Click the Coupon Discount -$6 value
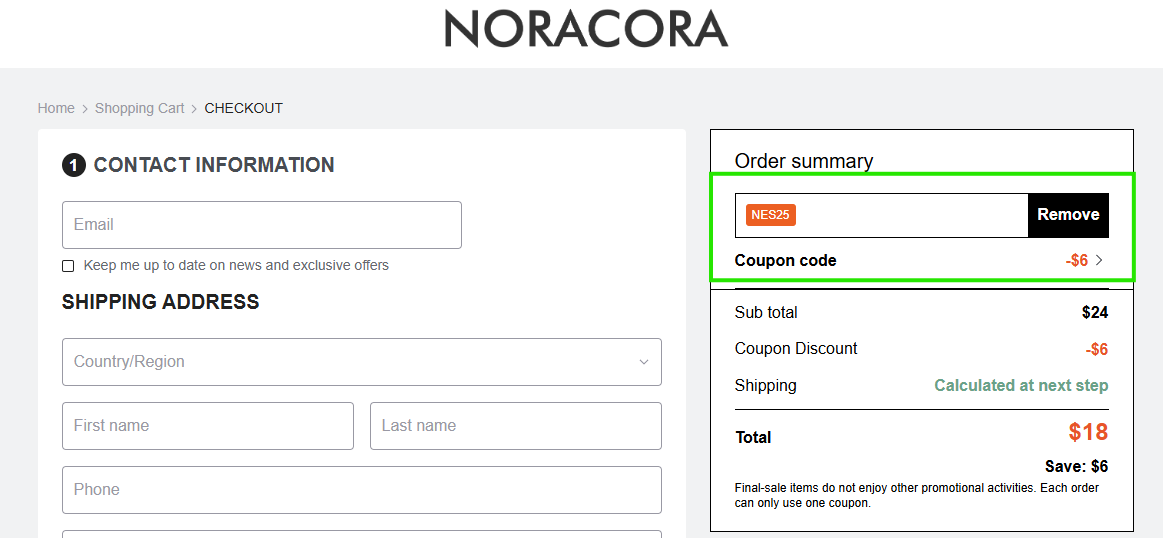The image size is (1163, 538). [1096, 349]
